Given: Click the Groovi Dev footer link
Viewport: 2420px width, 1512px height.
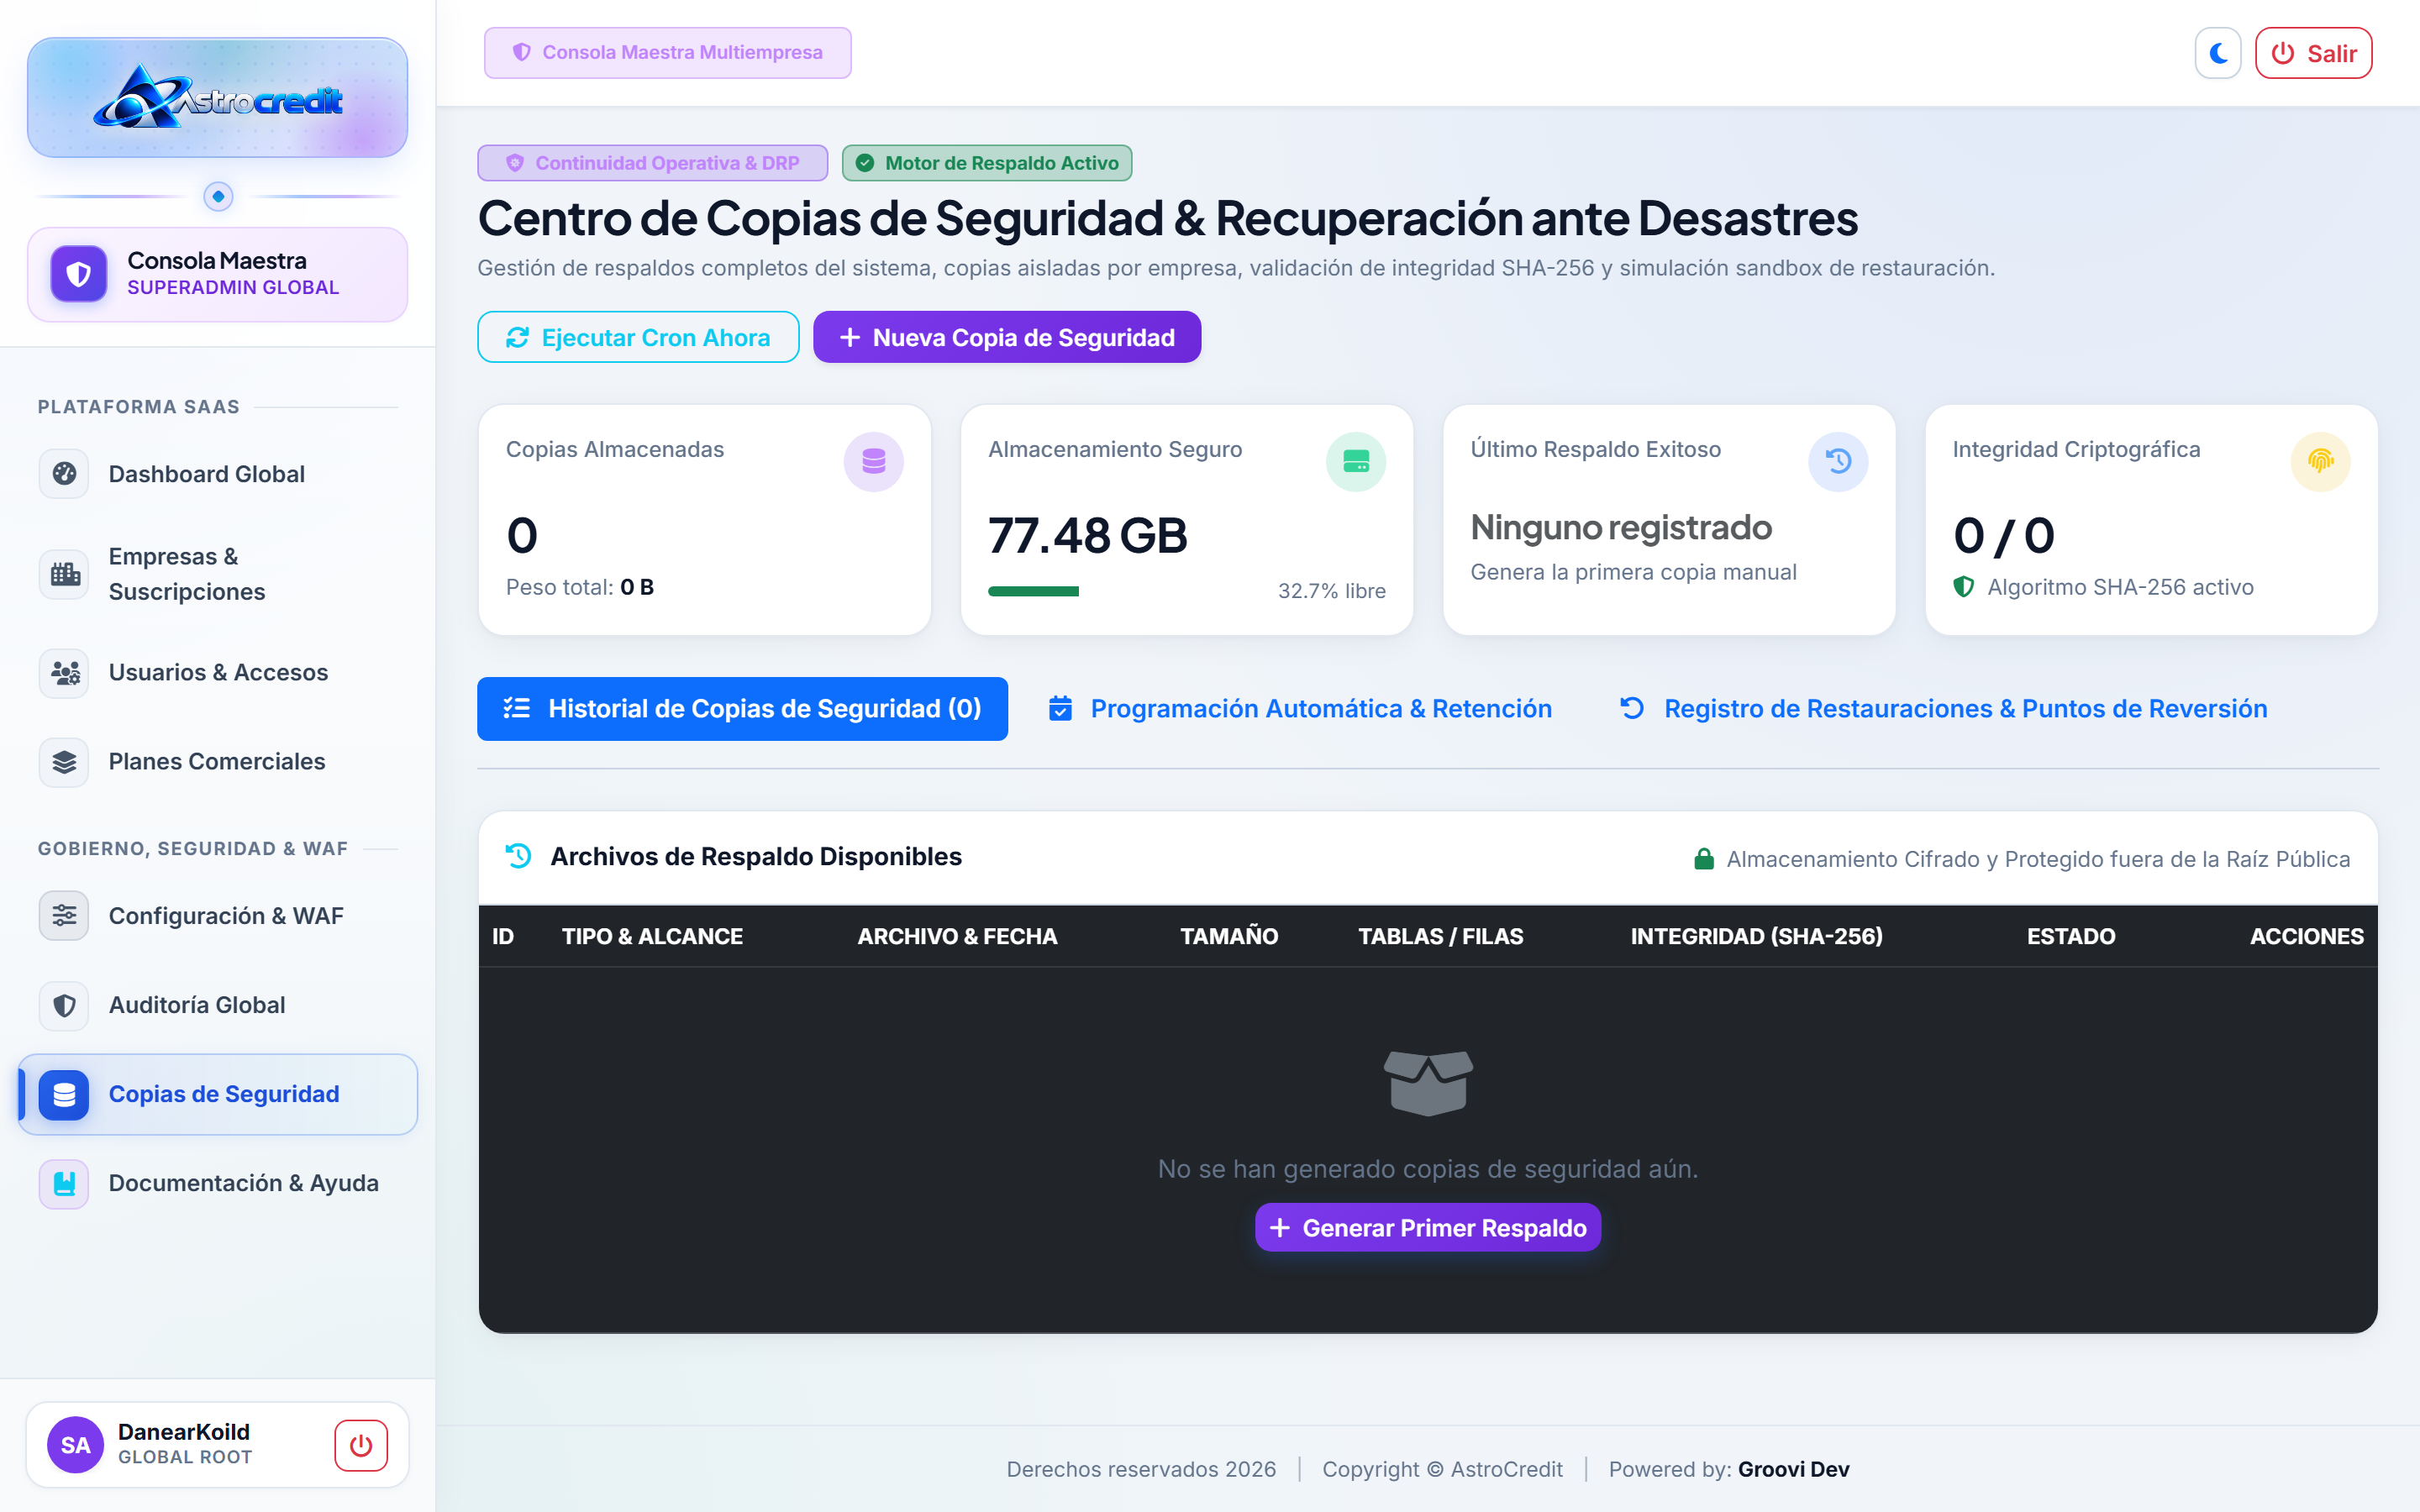Looking at the screenshot, I should click(1794, 1469).
